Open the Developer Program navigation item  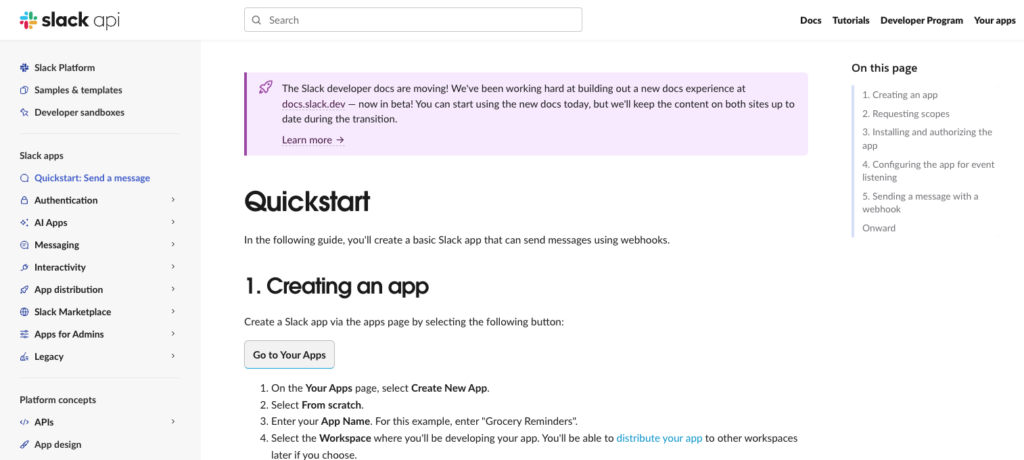pos(921,20)
